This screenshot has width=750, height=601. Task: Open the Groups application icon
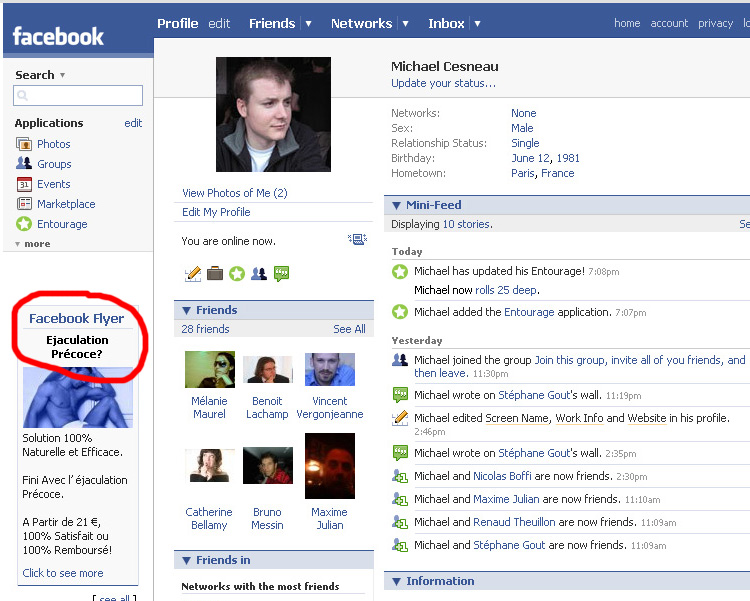[24, 164]
